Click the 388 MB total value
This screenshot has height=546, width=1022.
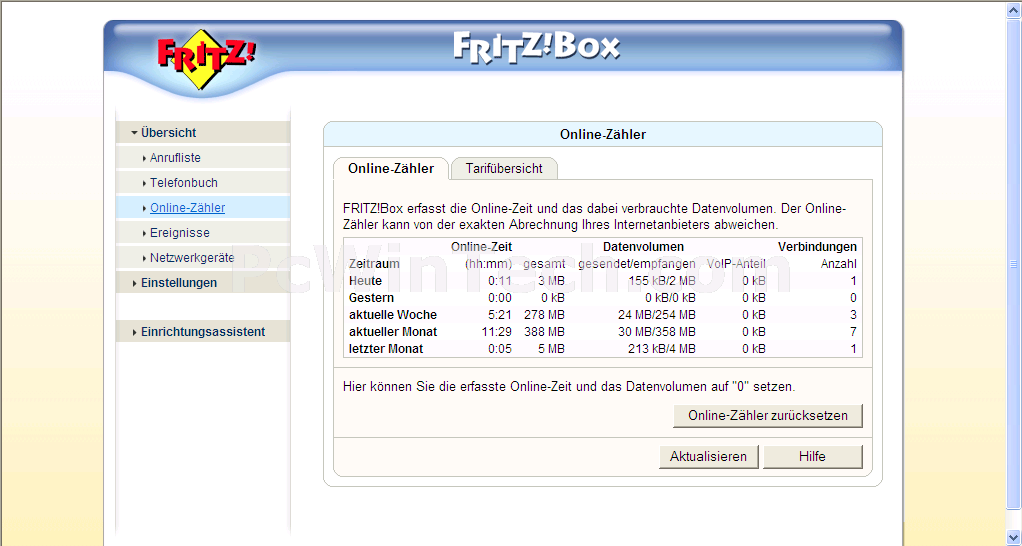(x=544, y=332)
